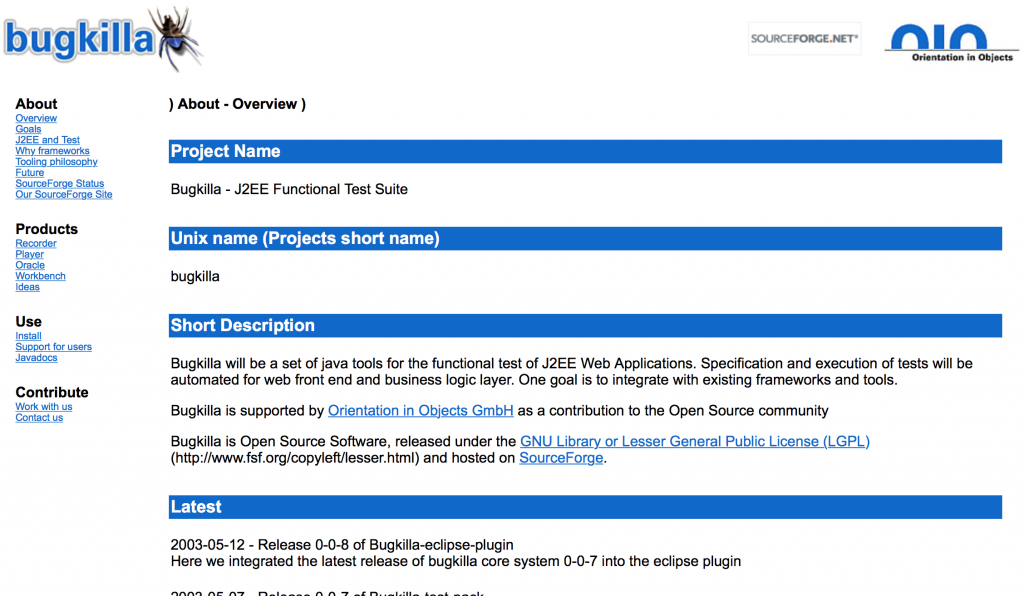
Task: Click 'Bugkilla - J2EE Functional Test Suite' text
Action: [x=289, y=189]
